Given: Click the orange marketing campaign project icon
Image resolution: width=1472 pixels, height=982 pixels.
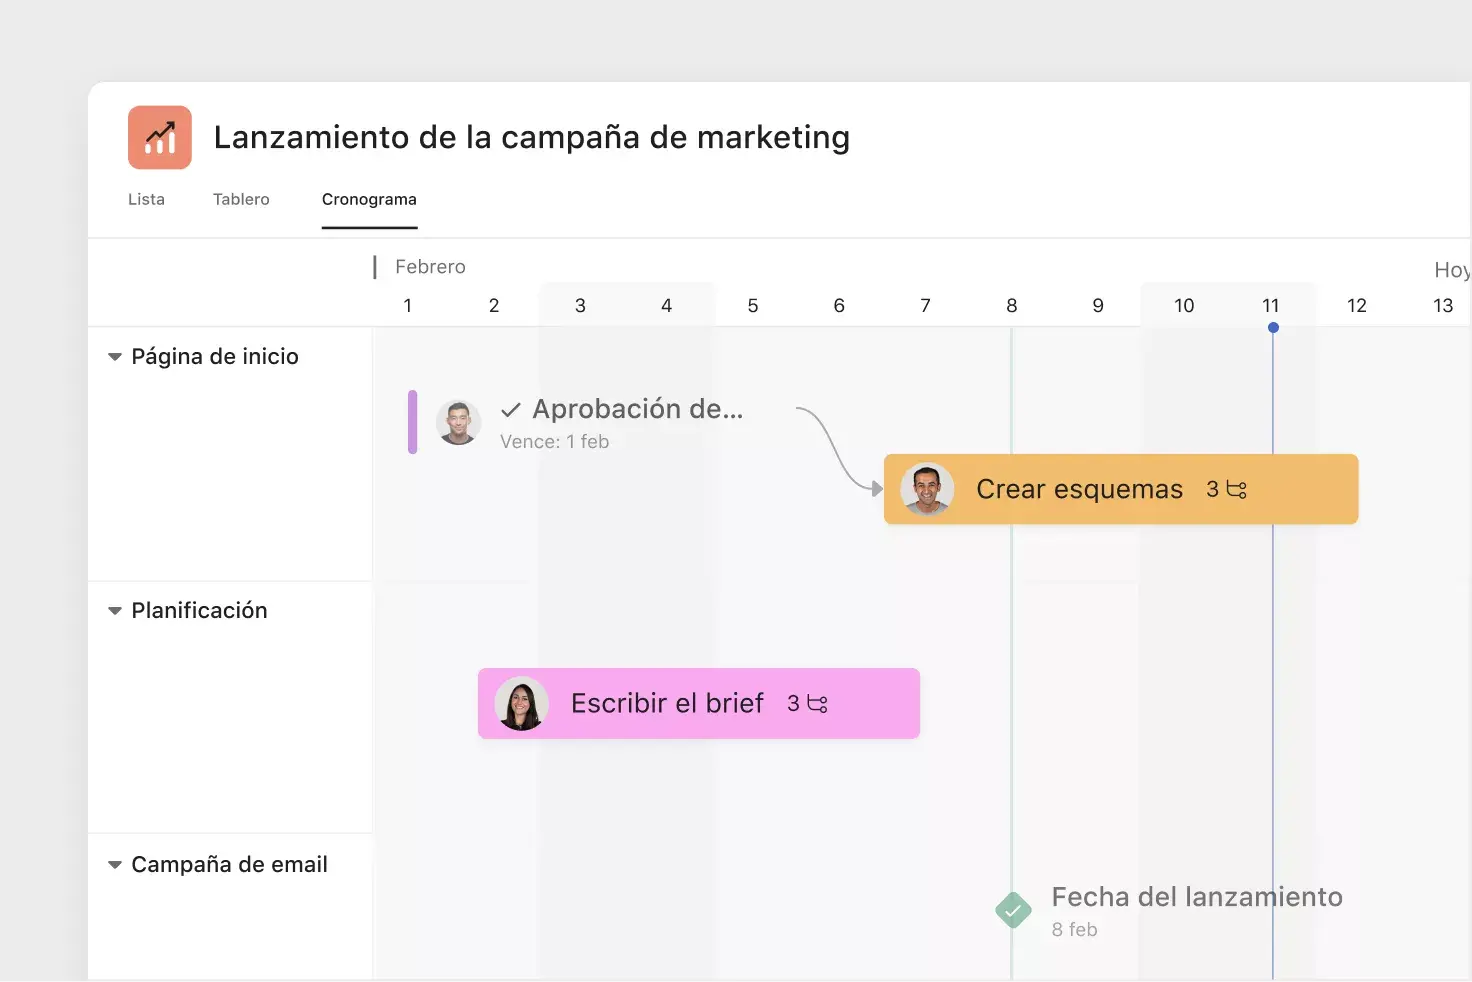Looking at the screenshot, I should (x=159, y=137).
